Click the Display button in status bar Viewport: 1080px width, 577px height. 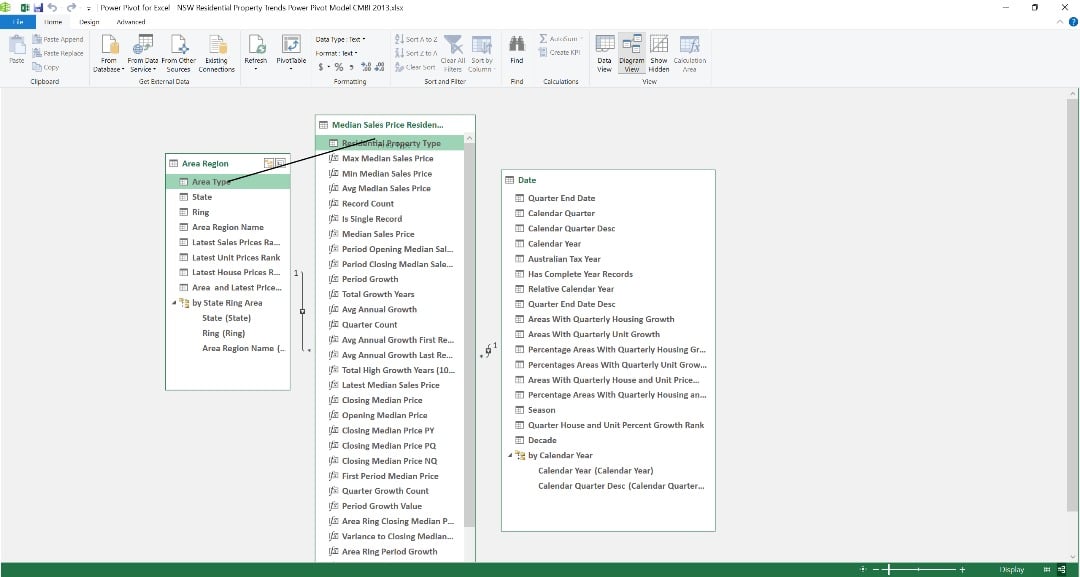[x=1012, y=569]
